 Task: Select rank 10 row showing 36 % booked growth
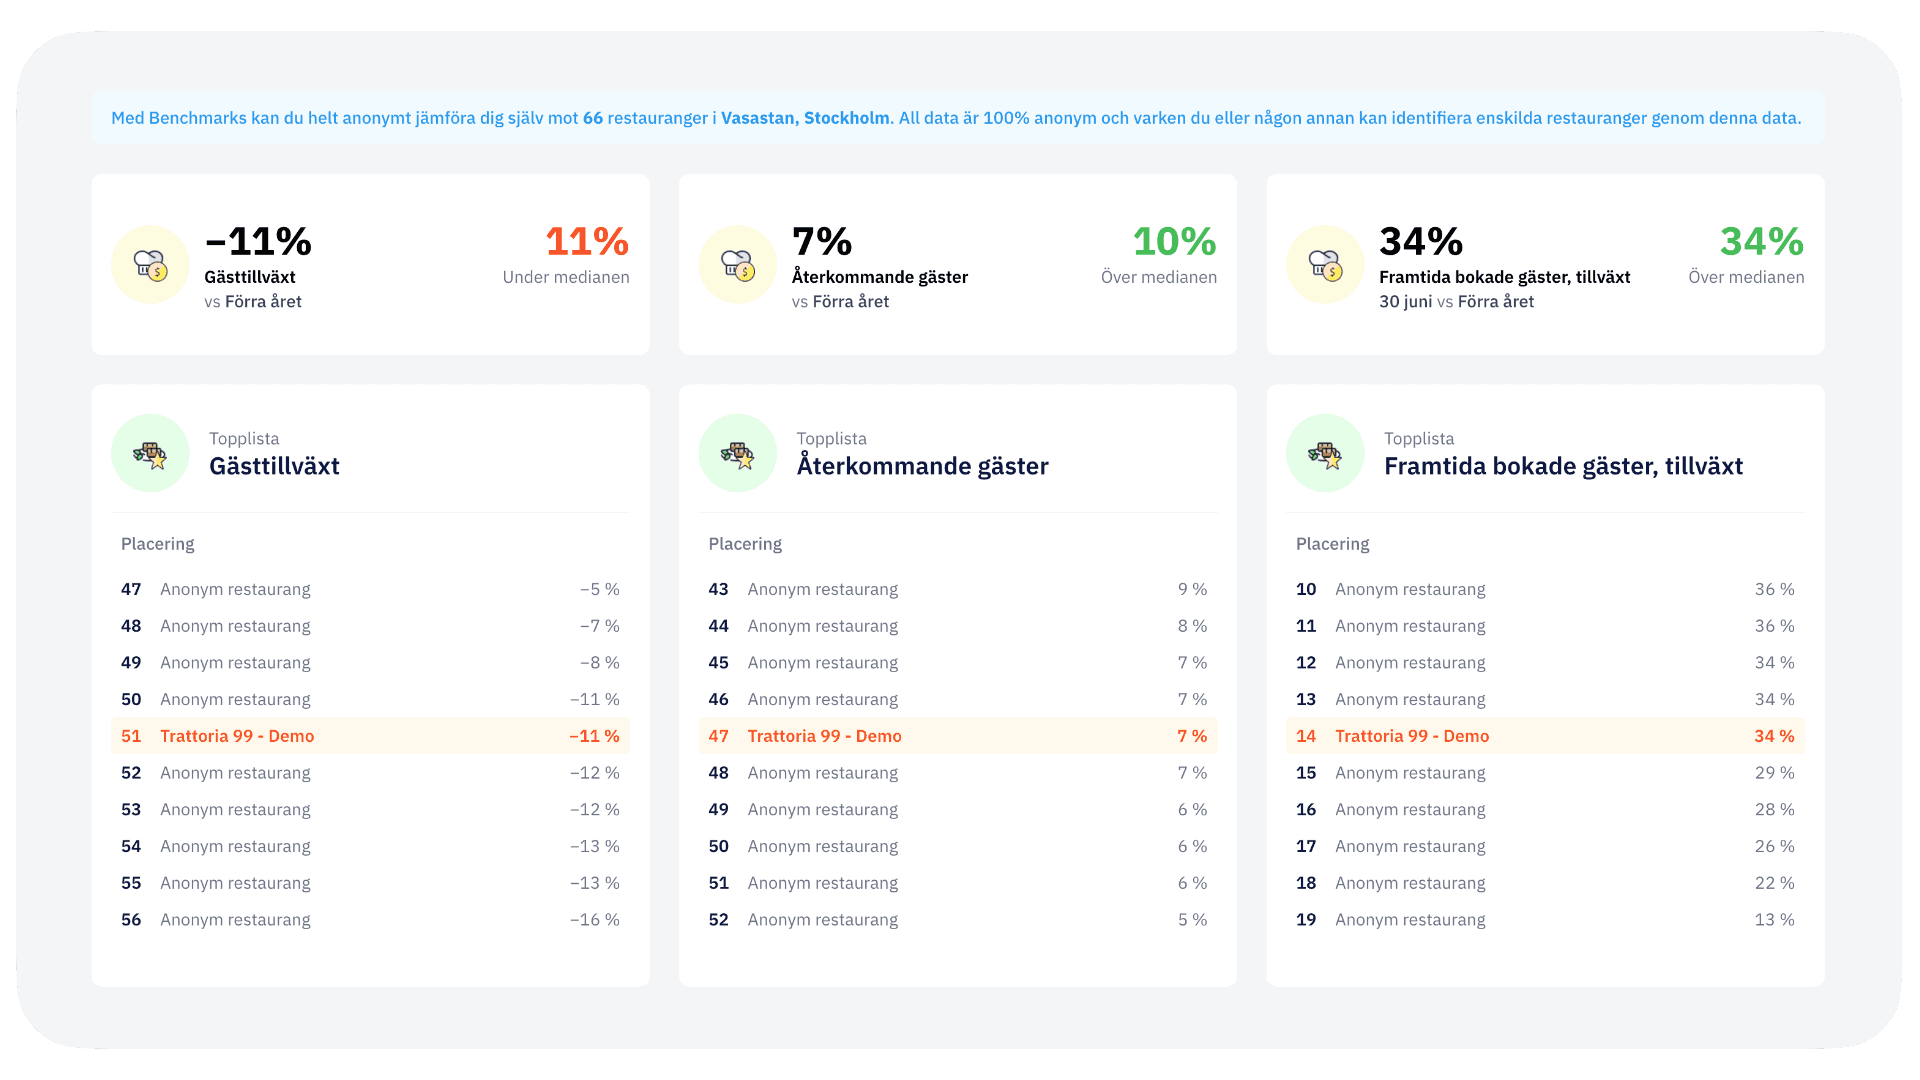point(1545,589)
